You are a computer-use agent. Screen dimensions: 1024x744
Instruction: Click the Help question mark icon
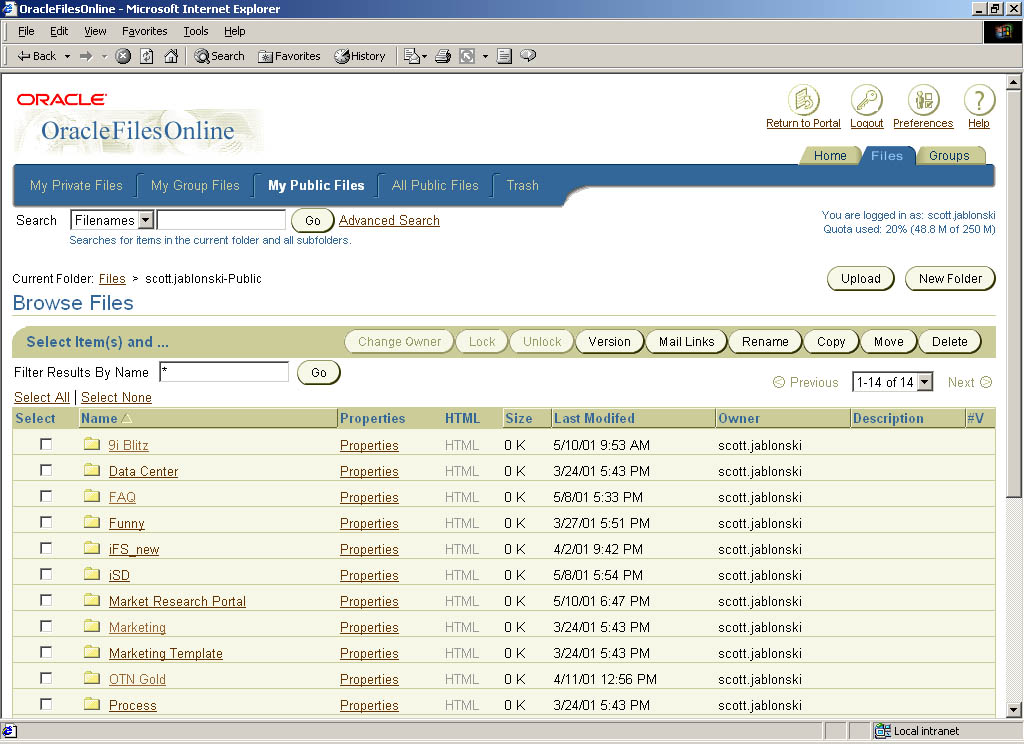point(979,101)
